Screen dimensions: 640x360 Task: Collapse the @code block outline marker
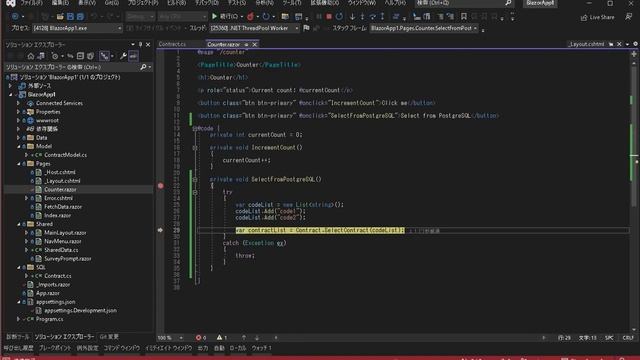[195, 129]
